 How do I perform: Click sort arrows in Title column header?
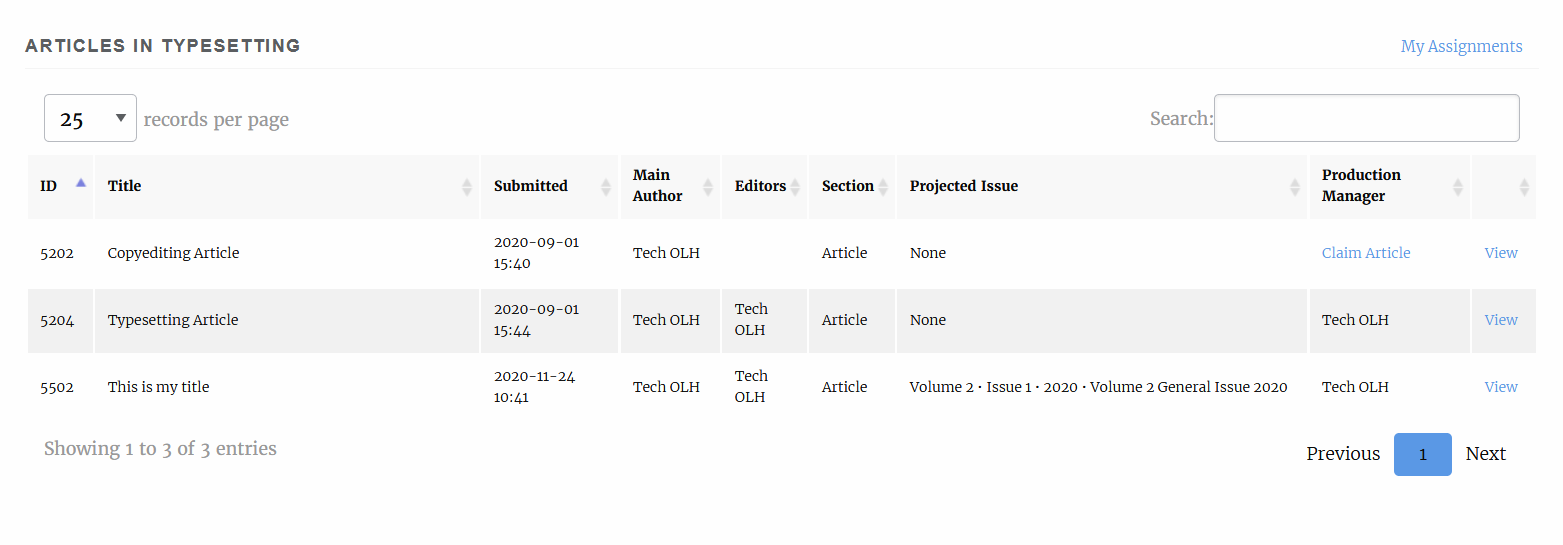pyautogui.click(x=466, y=187)
